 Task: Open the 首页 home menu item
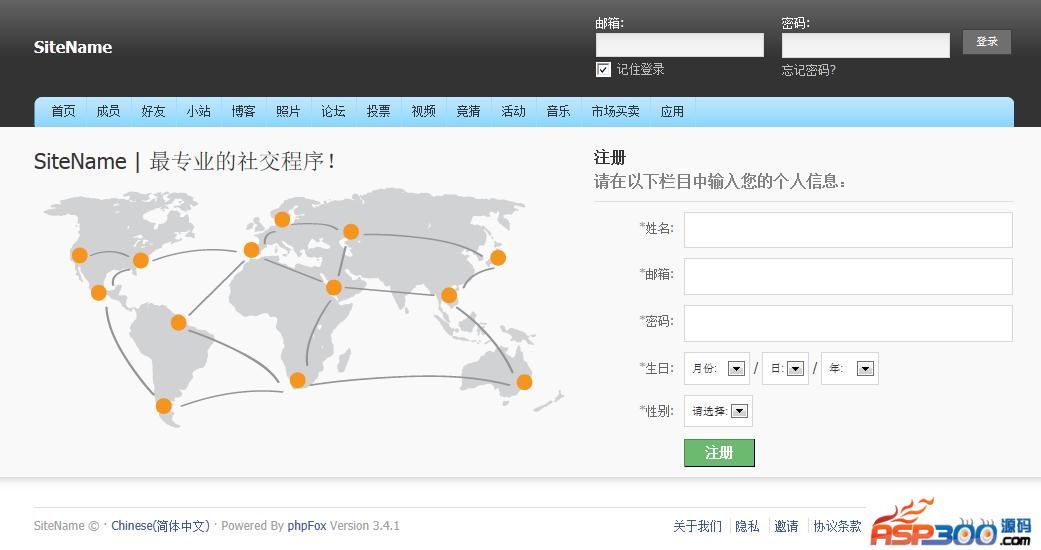63,112
